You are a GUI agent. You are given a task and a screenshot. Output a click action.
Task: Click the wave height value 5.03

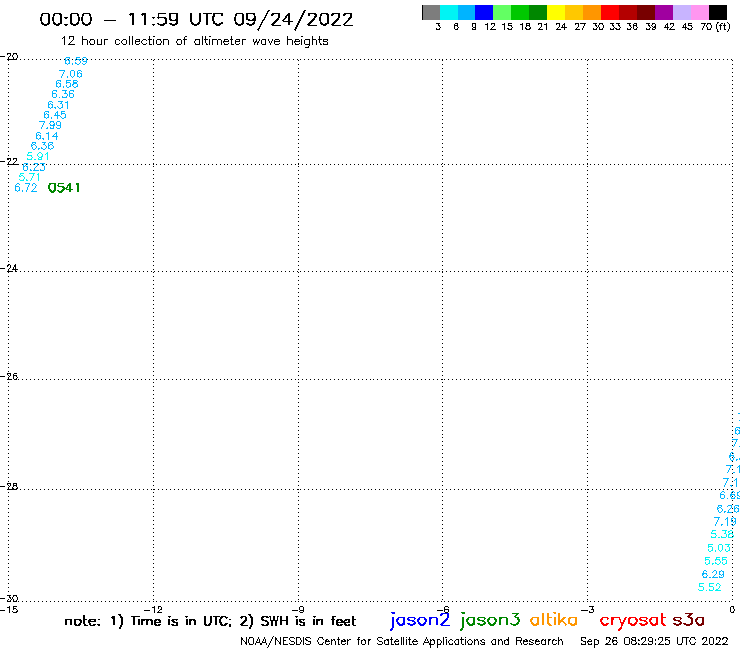(719, 548)
